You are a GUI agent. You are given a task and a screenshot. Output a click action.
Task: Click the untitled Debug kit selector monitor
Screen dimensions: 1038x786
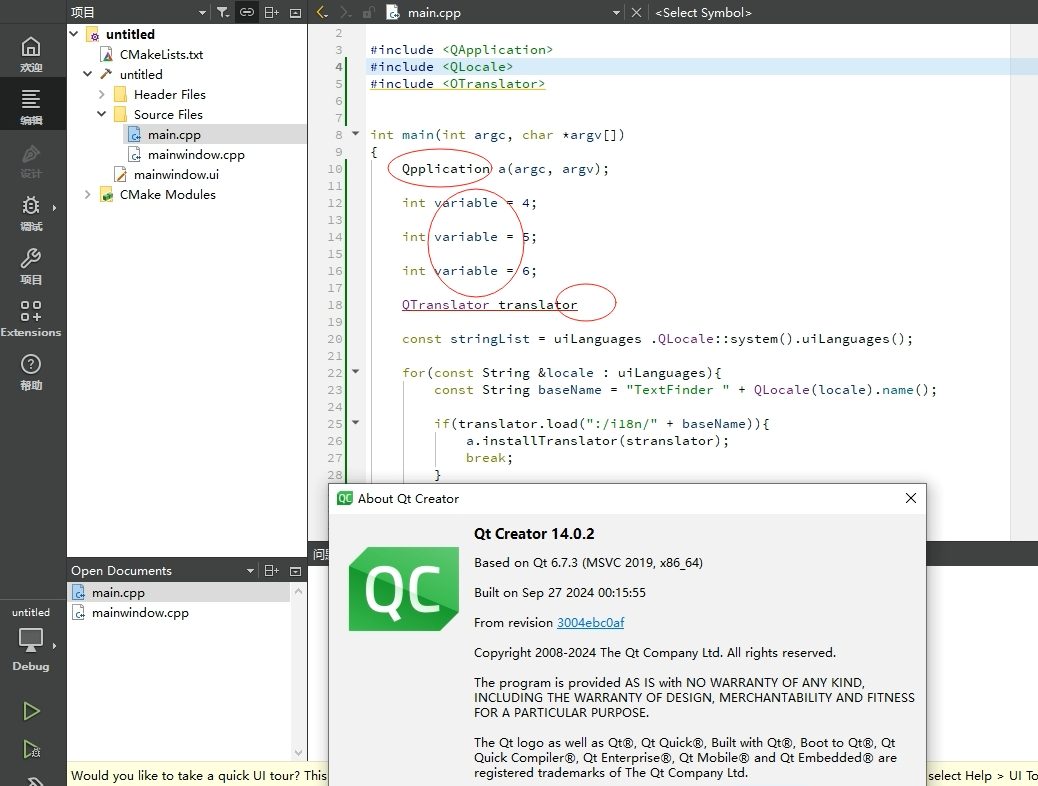coord(31,640)
